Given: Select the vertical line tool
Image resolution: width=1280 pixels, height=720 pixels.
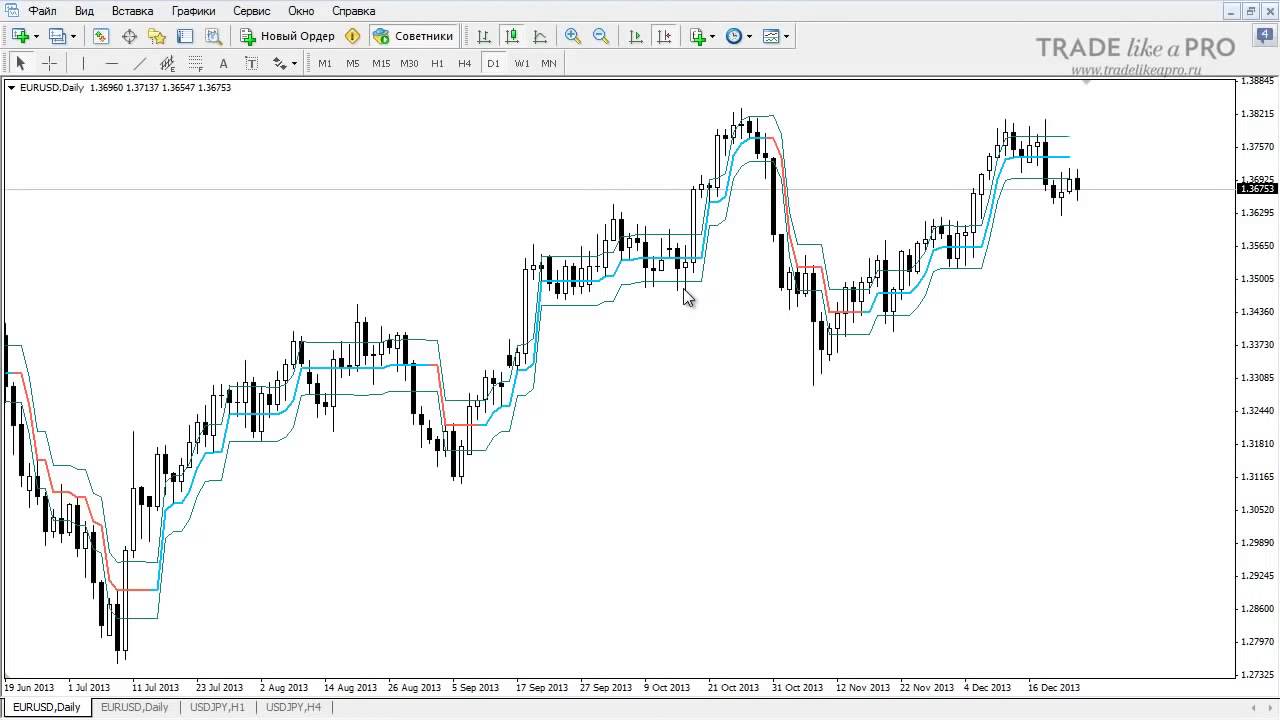Looking at the screenshot, I should [x=84, y=63].
